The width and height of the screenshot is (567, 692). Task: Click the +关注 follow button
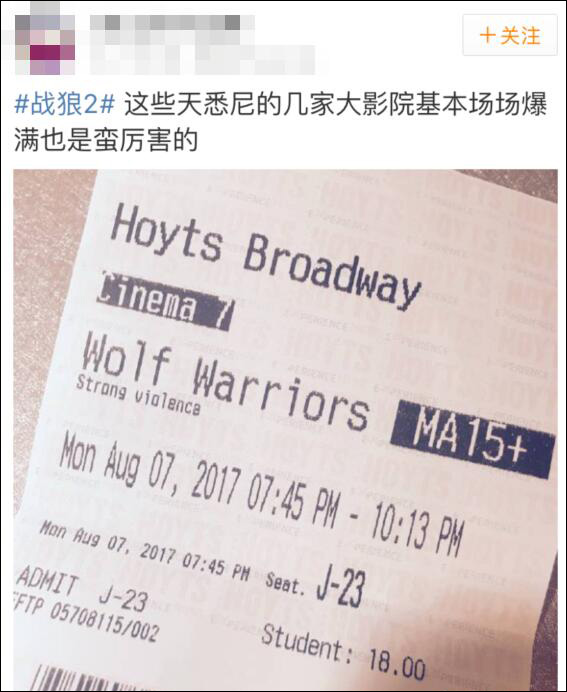pyautogui.click(x=510, y=35)
